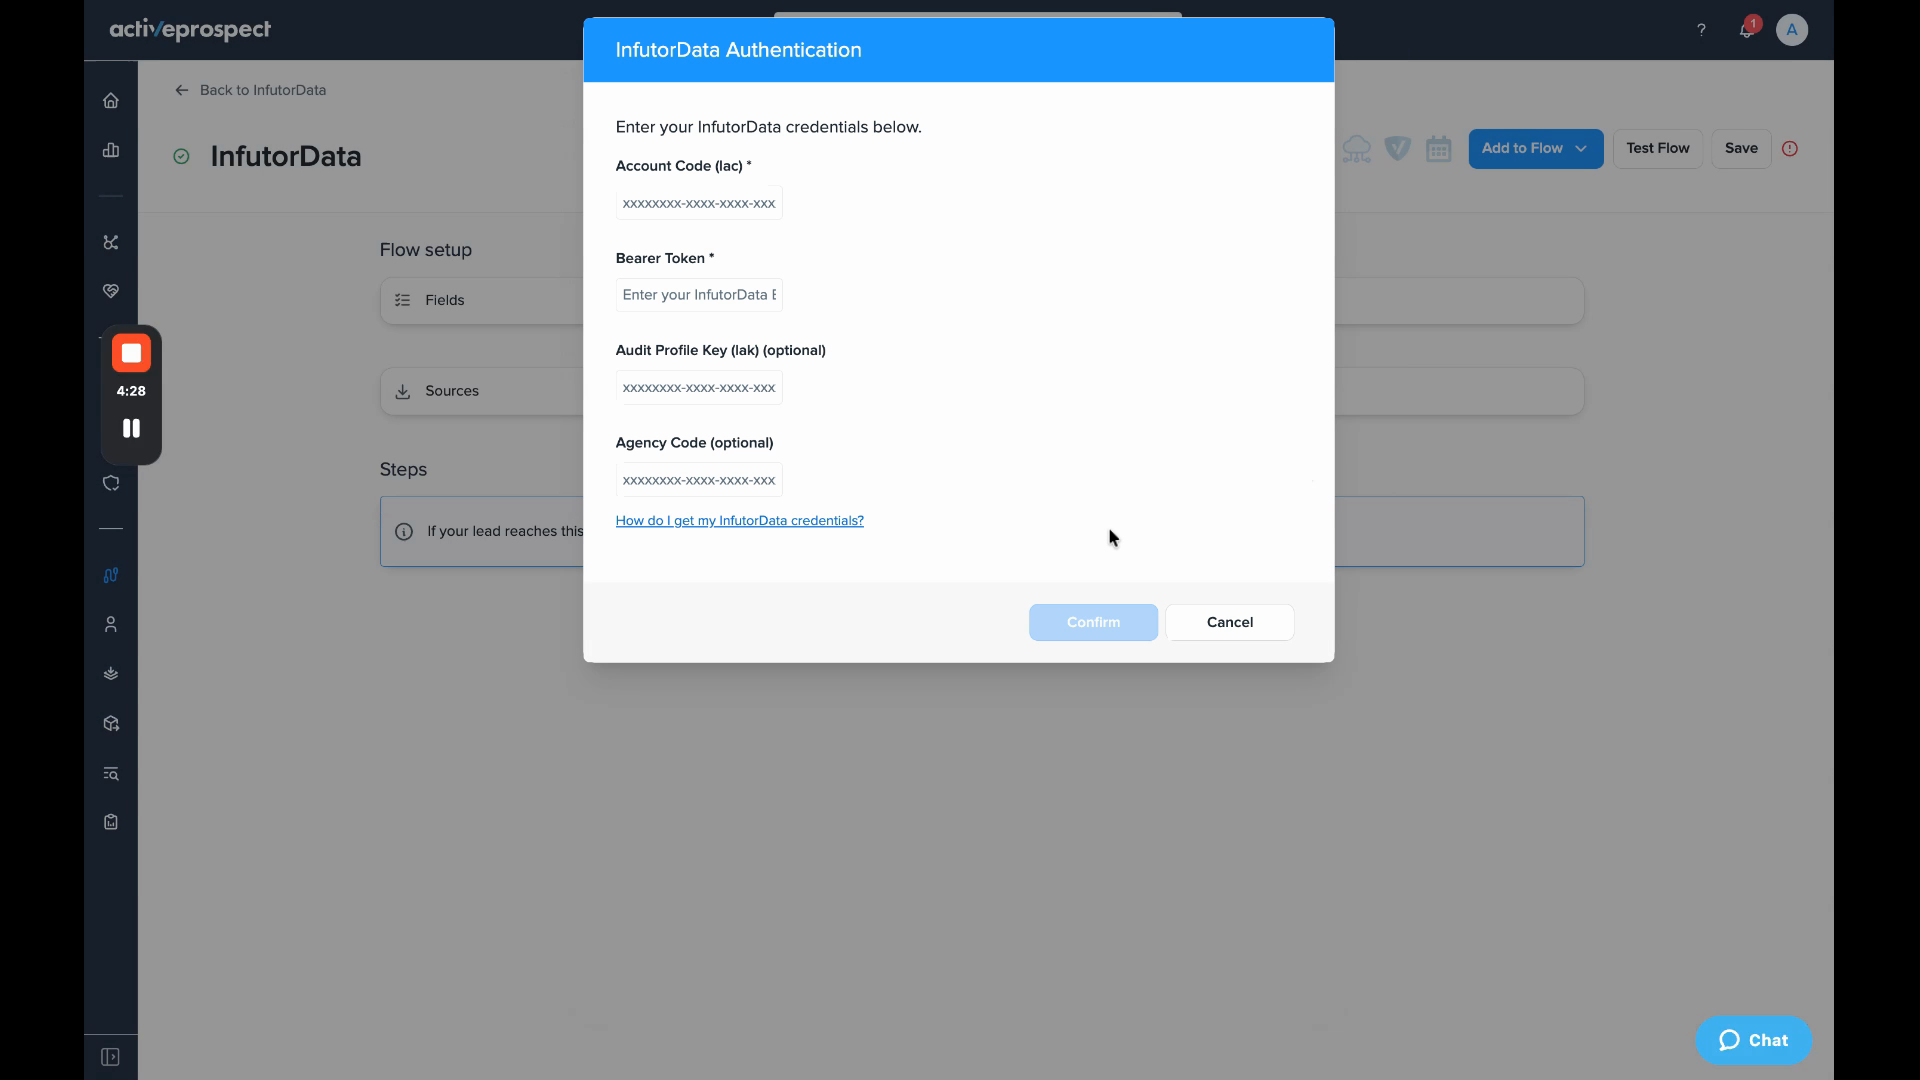
Task: Focus the Audit Profile Key (lak) field
Action: coord(699,388)
